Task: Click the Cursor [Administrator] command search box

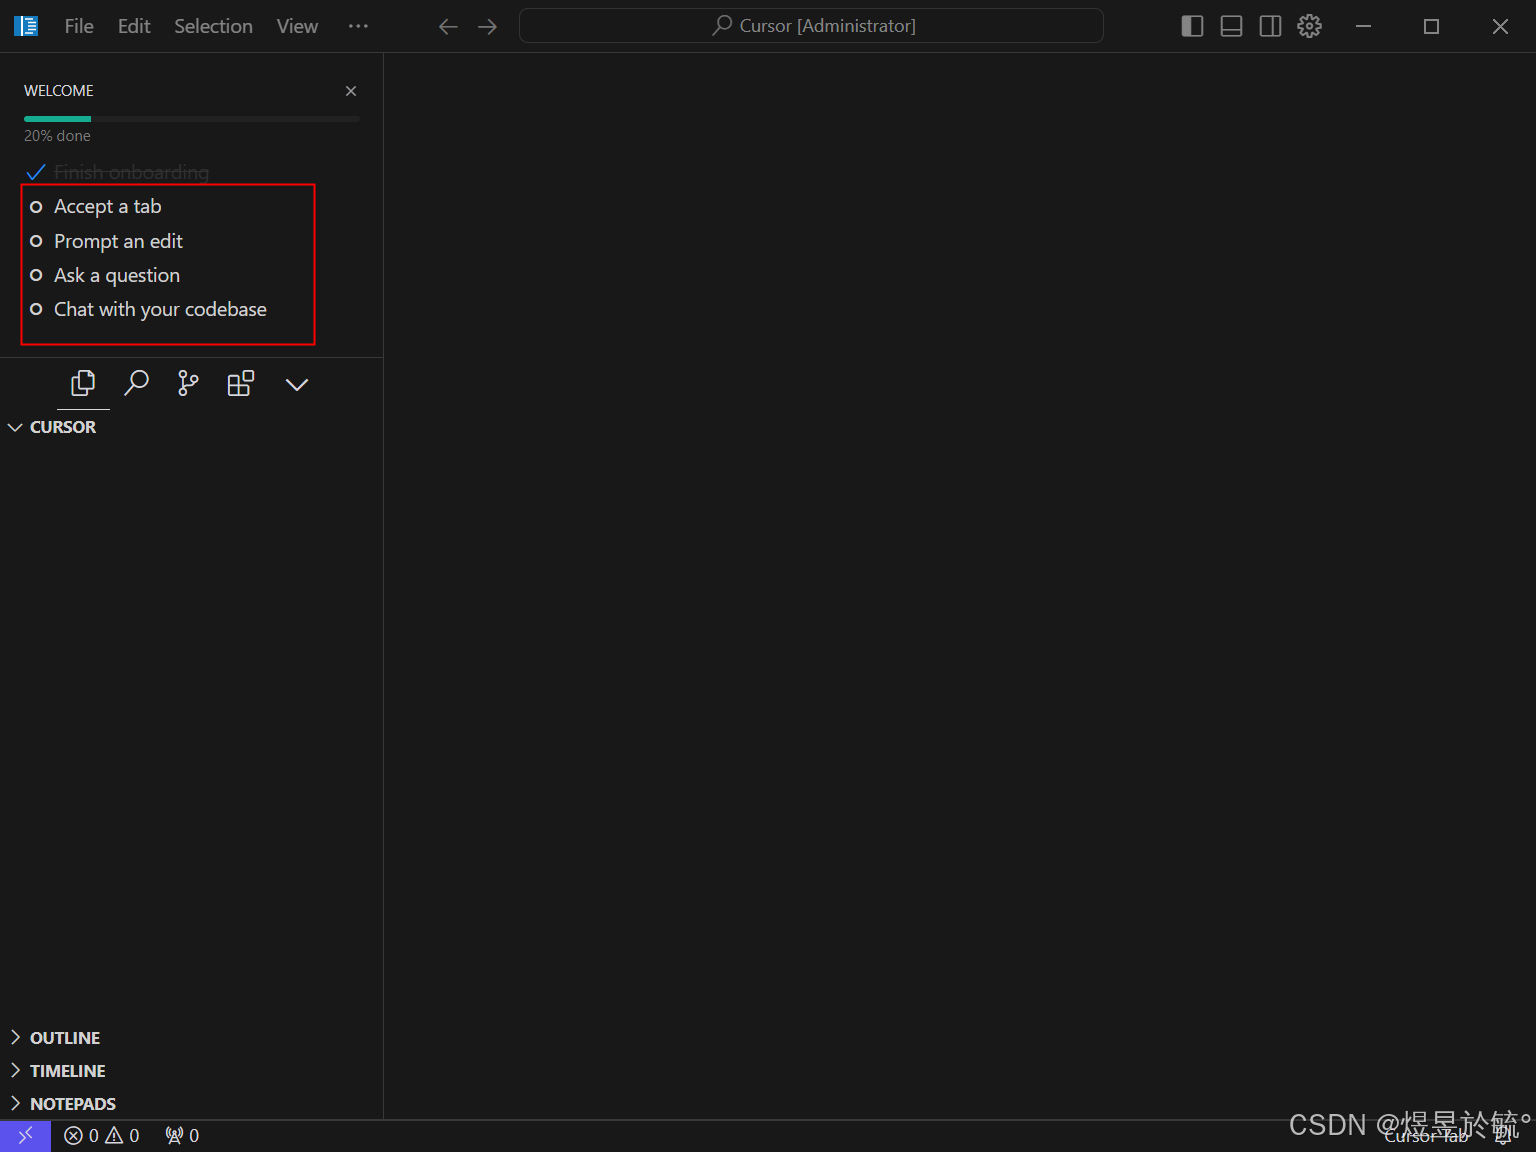Action: click(x=811, y=26)
